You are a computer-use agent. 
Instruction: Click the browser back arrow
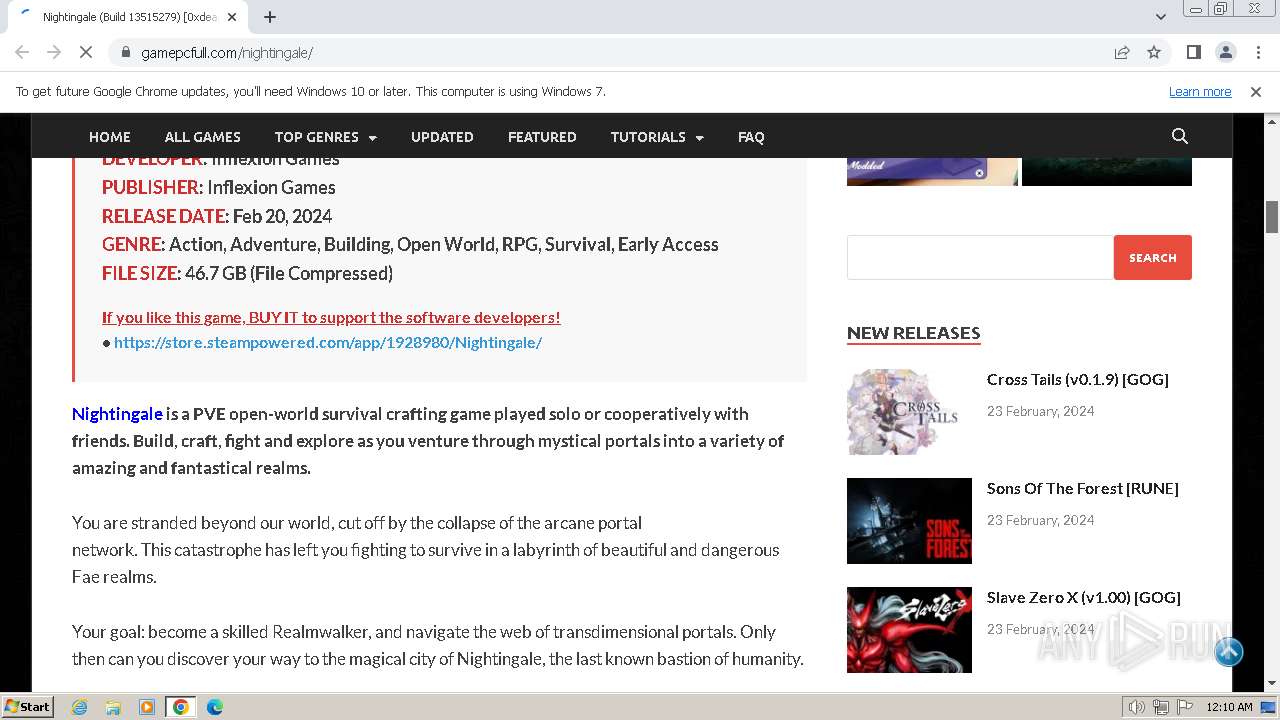[x=22, y=52]
